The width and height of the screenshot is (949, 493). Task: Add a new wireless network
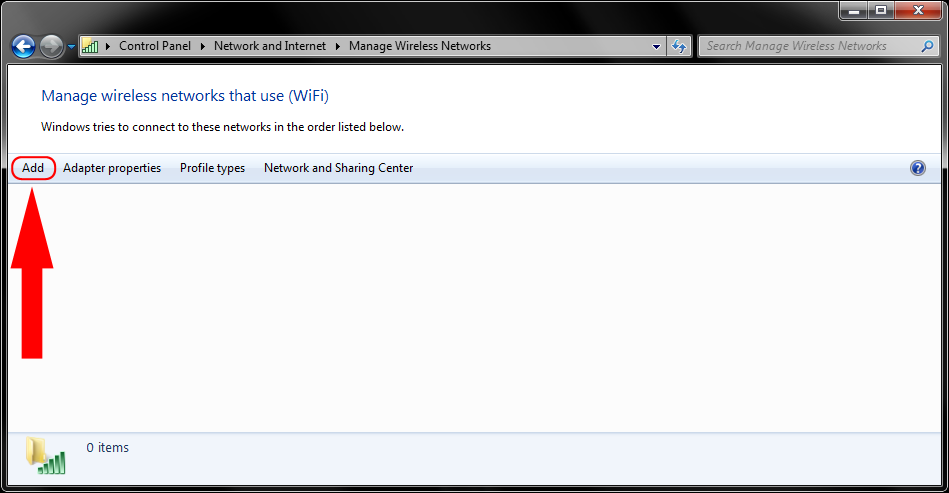[x=33, y=168]
